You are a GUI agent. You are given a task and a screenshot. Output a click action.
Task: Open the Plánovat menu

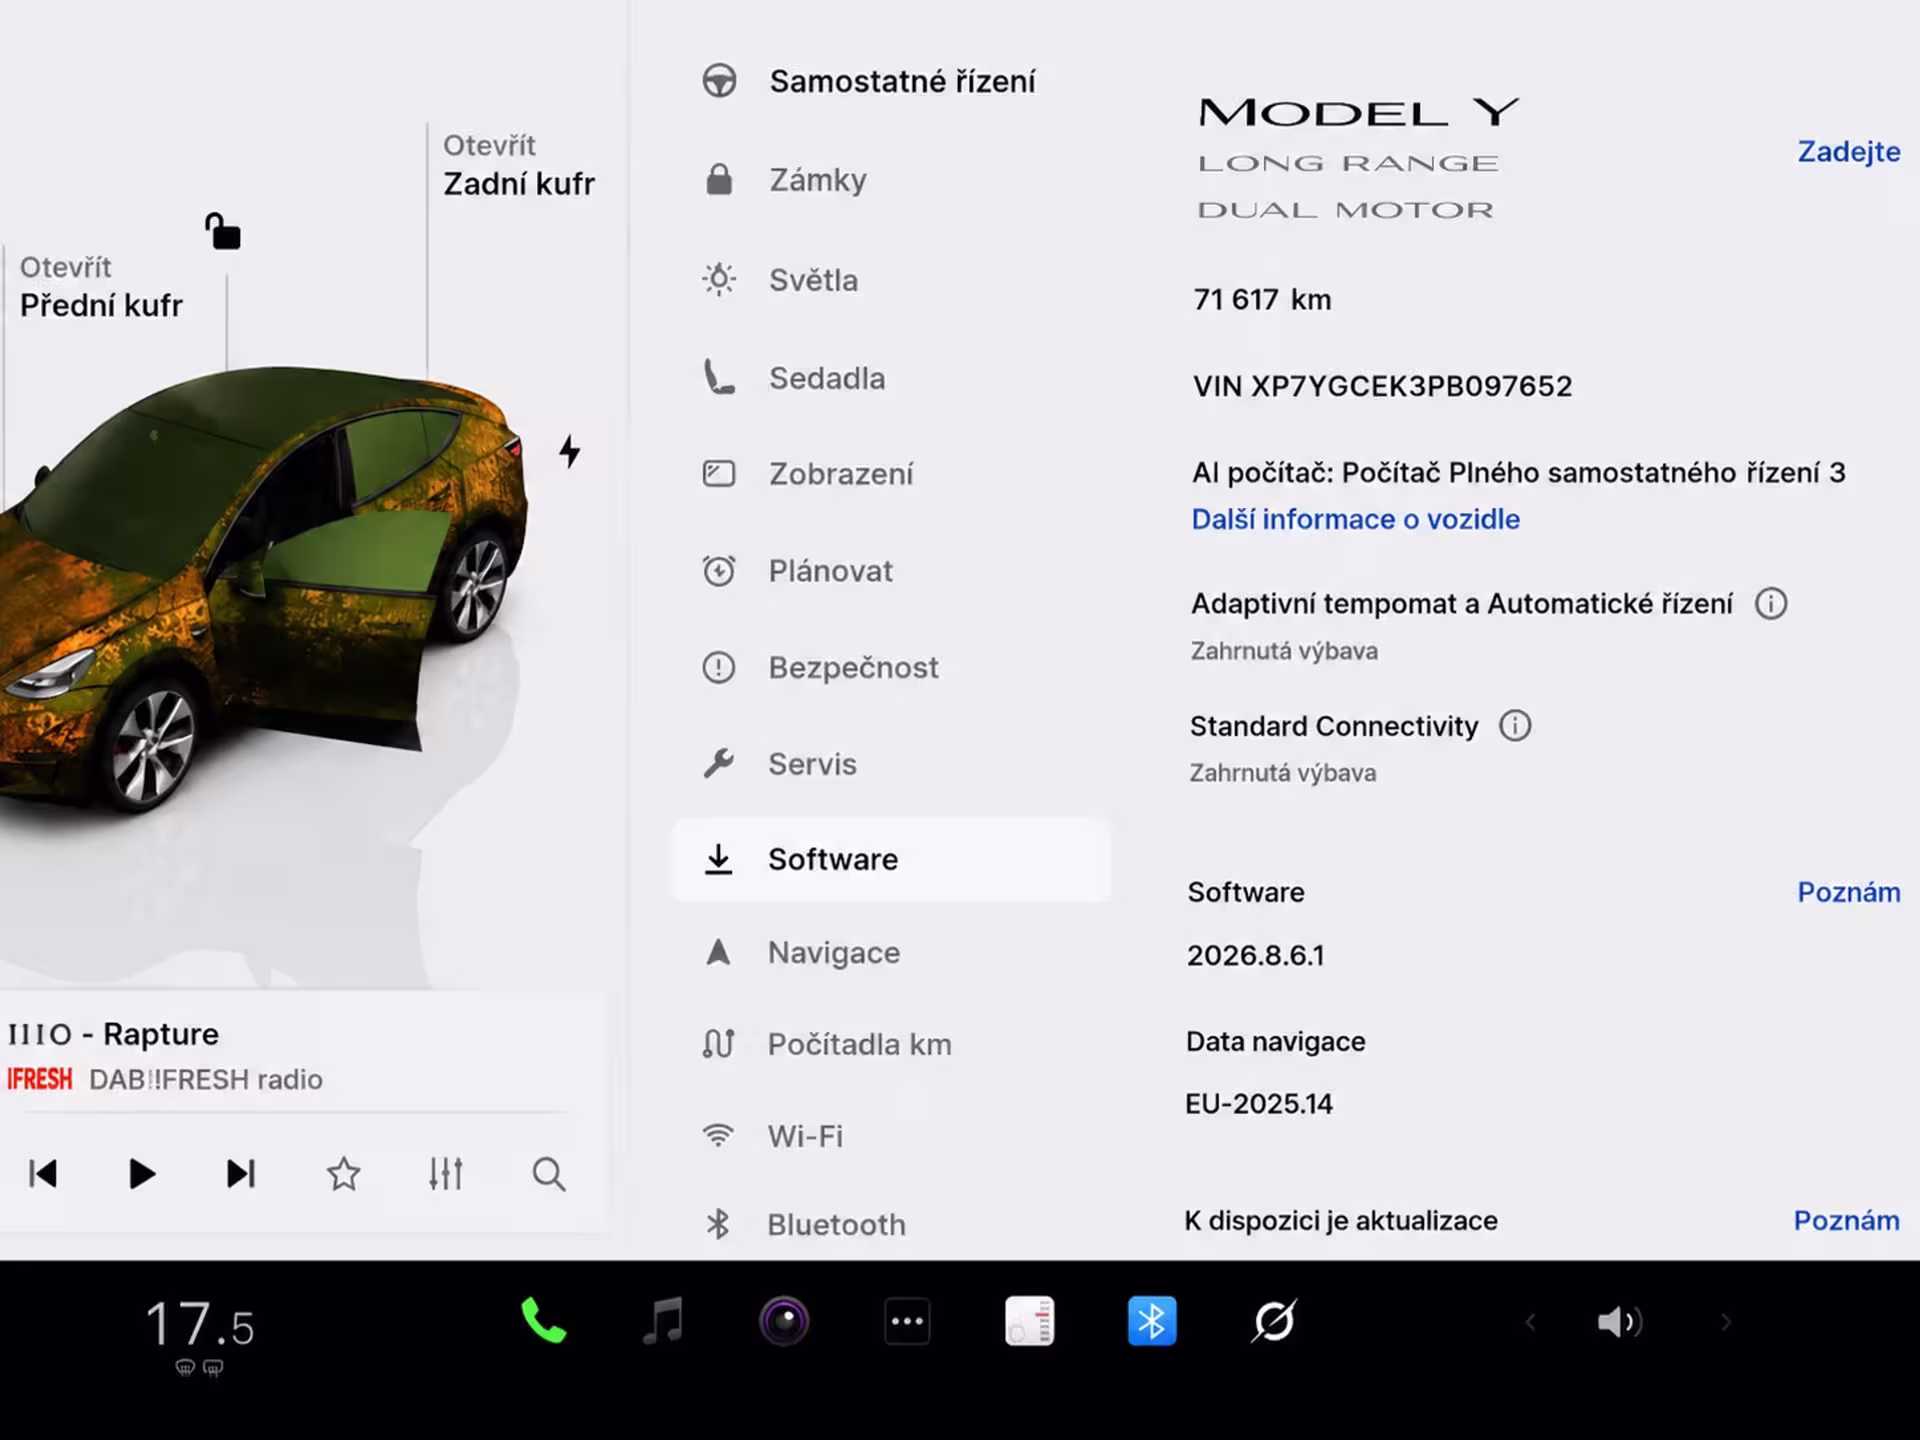click(x=890, y=571)
